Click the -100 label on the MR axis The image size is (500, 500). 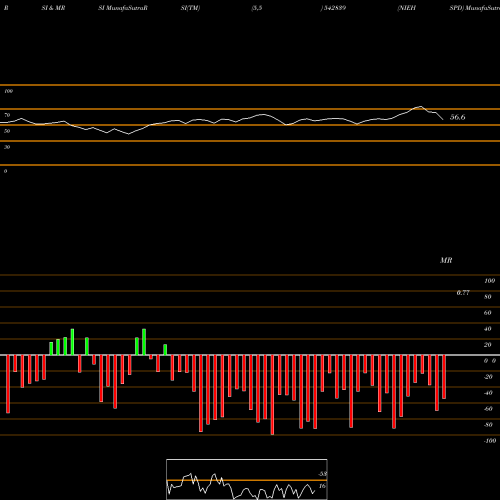[x=490, y=441]
